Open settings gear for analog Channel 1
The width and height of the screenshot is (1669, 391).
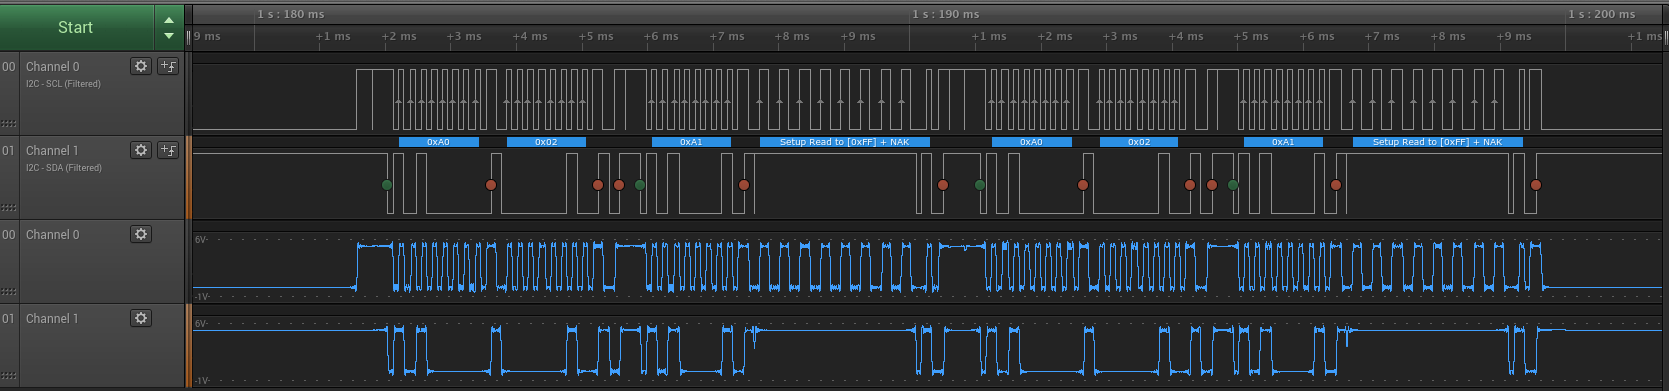click(141, 318)
